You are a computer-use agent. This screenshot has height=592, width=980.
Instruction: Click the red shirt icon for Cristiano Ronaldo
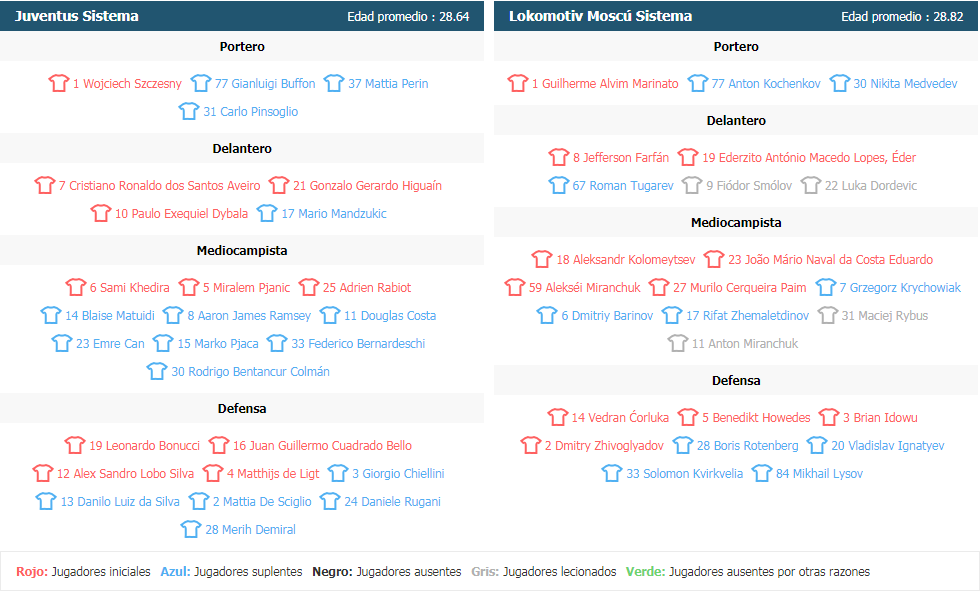44,185
